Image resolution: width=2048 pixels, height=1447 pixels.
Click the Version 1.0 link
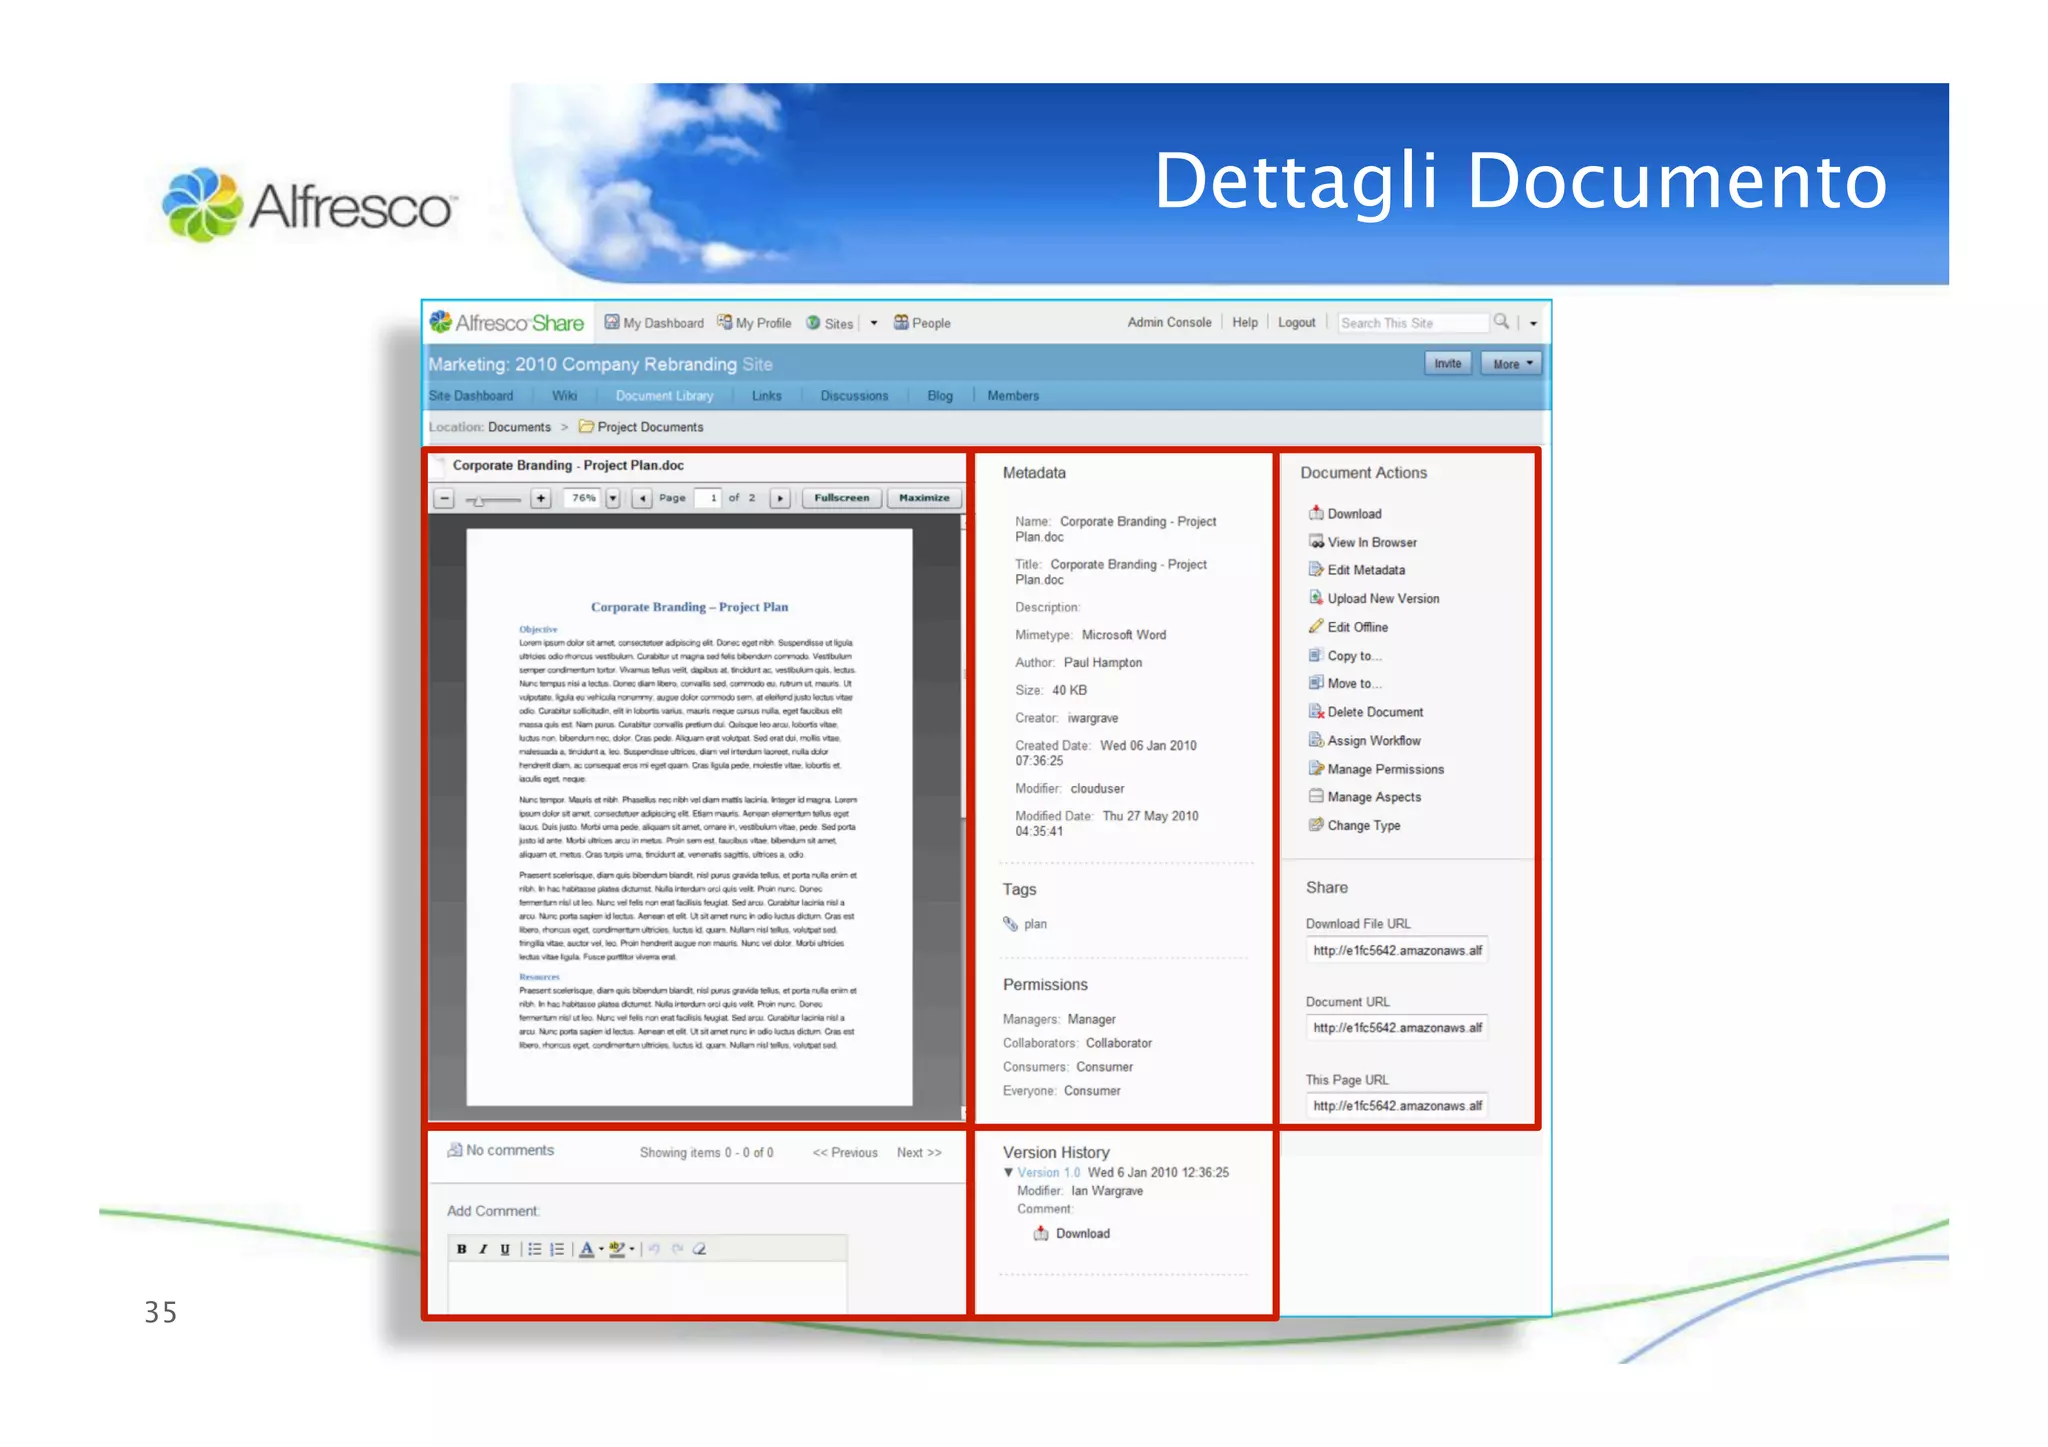1048,1172
